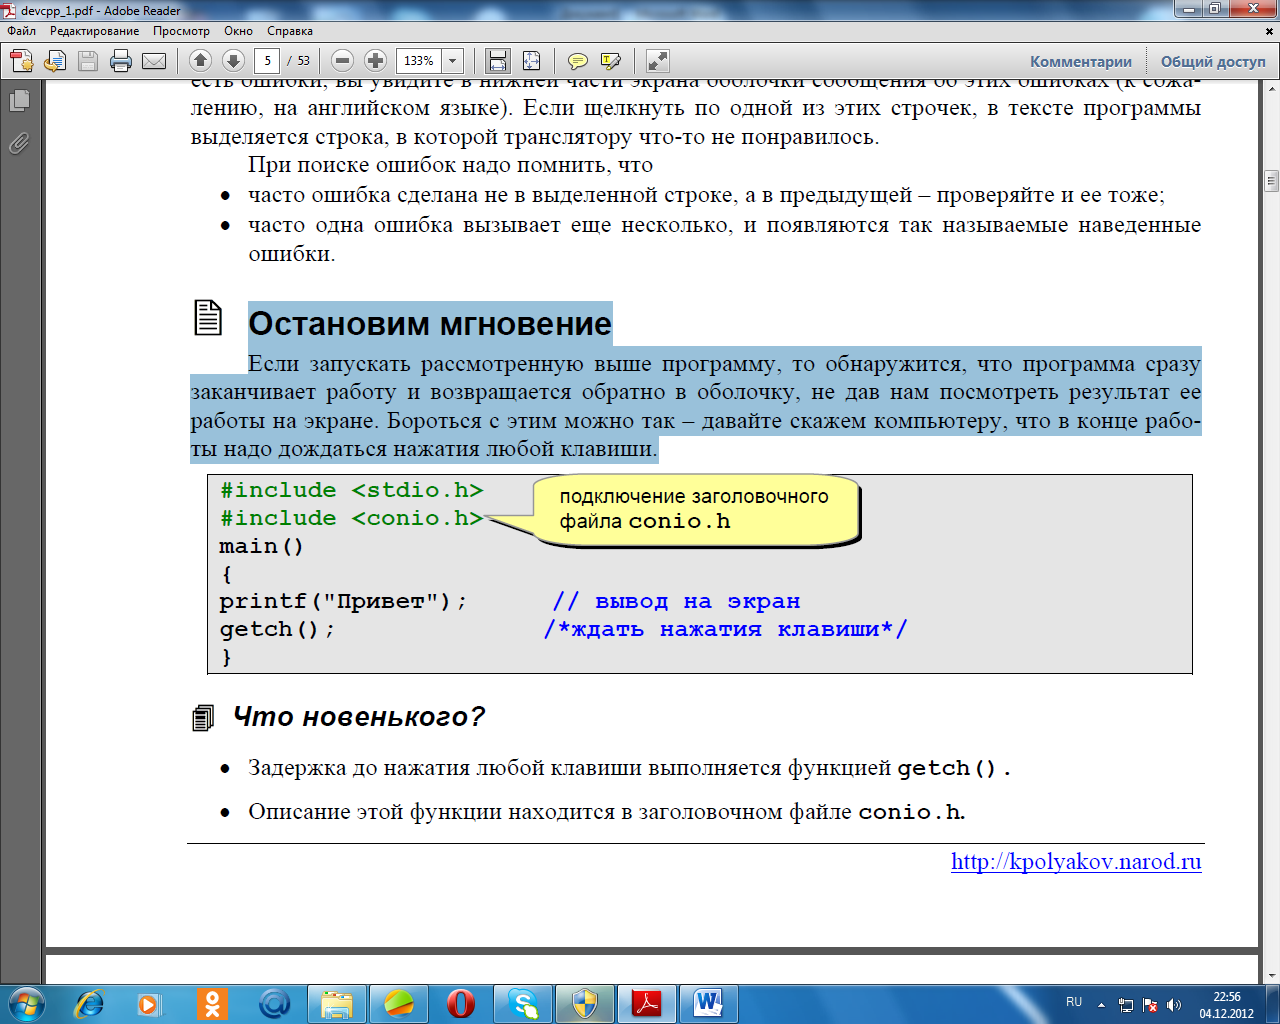
Task: Follow the kpolyakov.narod.ru link
Action: pos(1075,862)
